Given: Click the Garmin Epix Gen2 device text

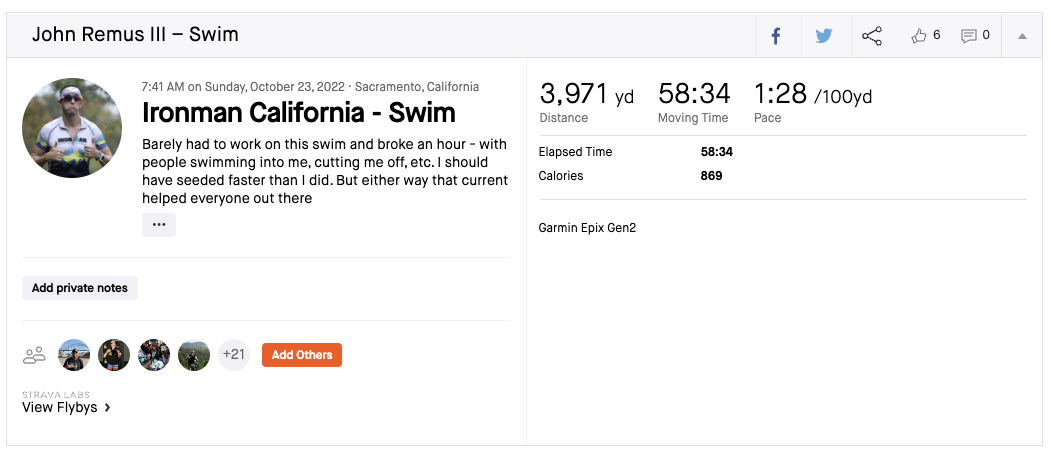Looking at the screenshot, I should 587,228.
